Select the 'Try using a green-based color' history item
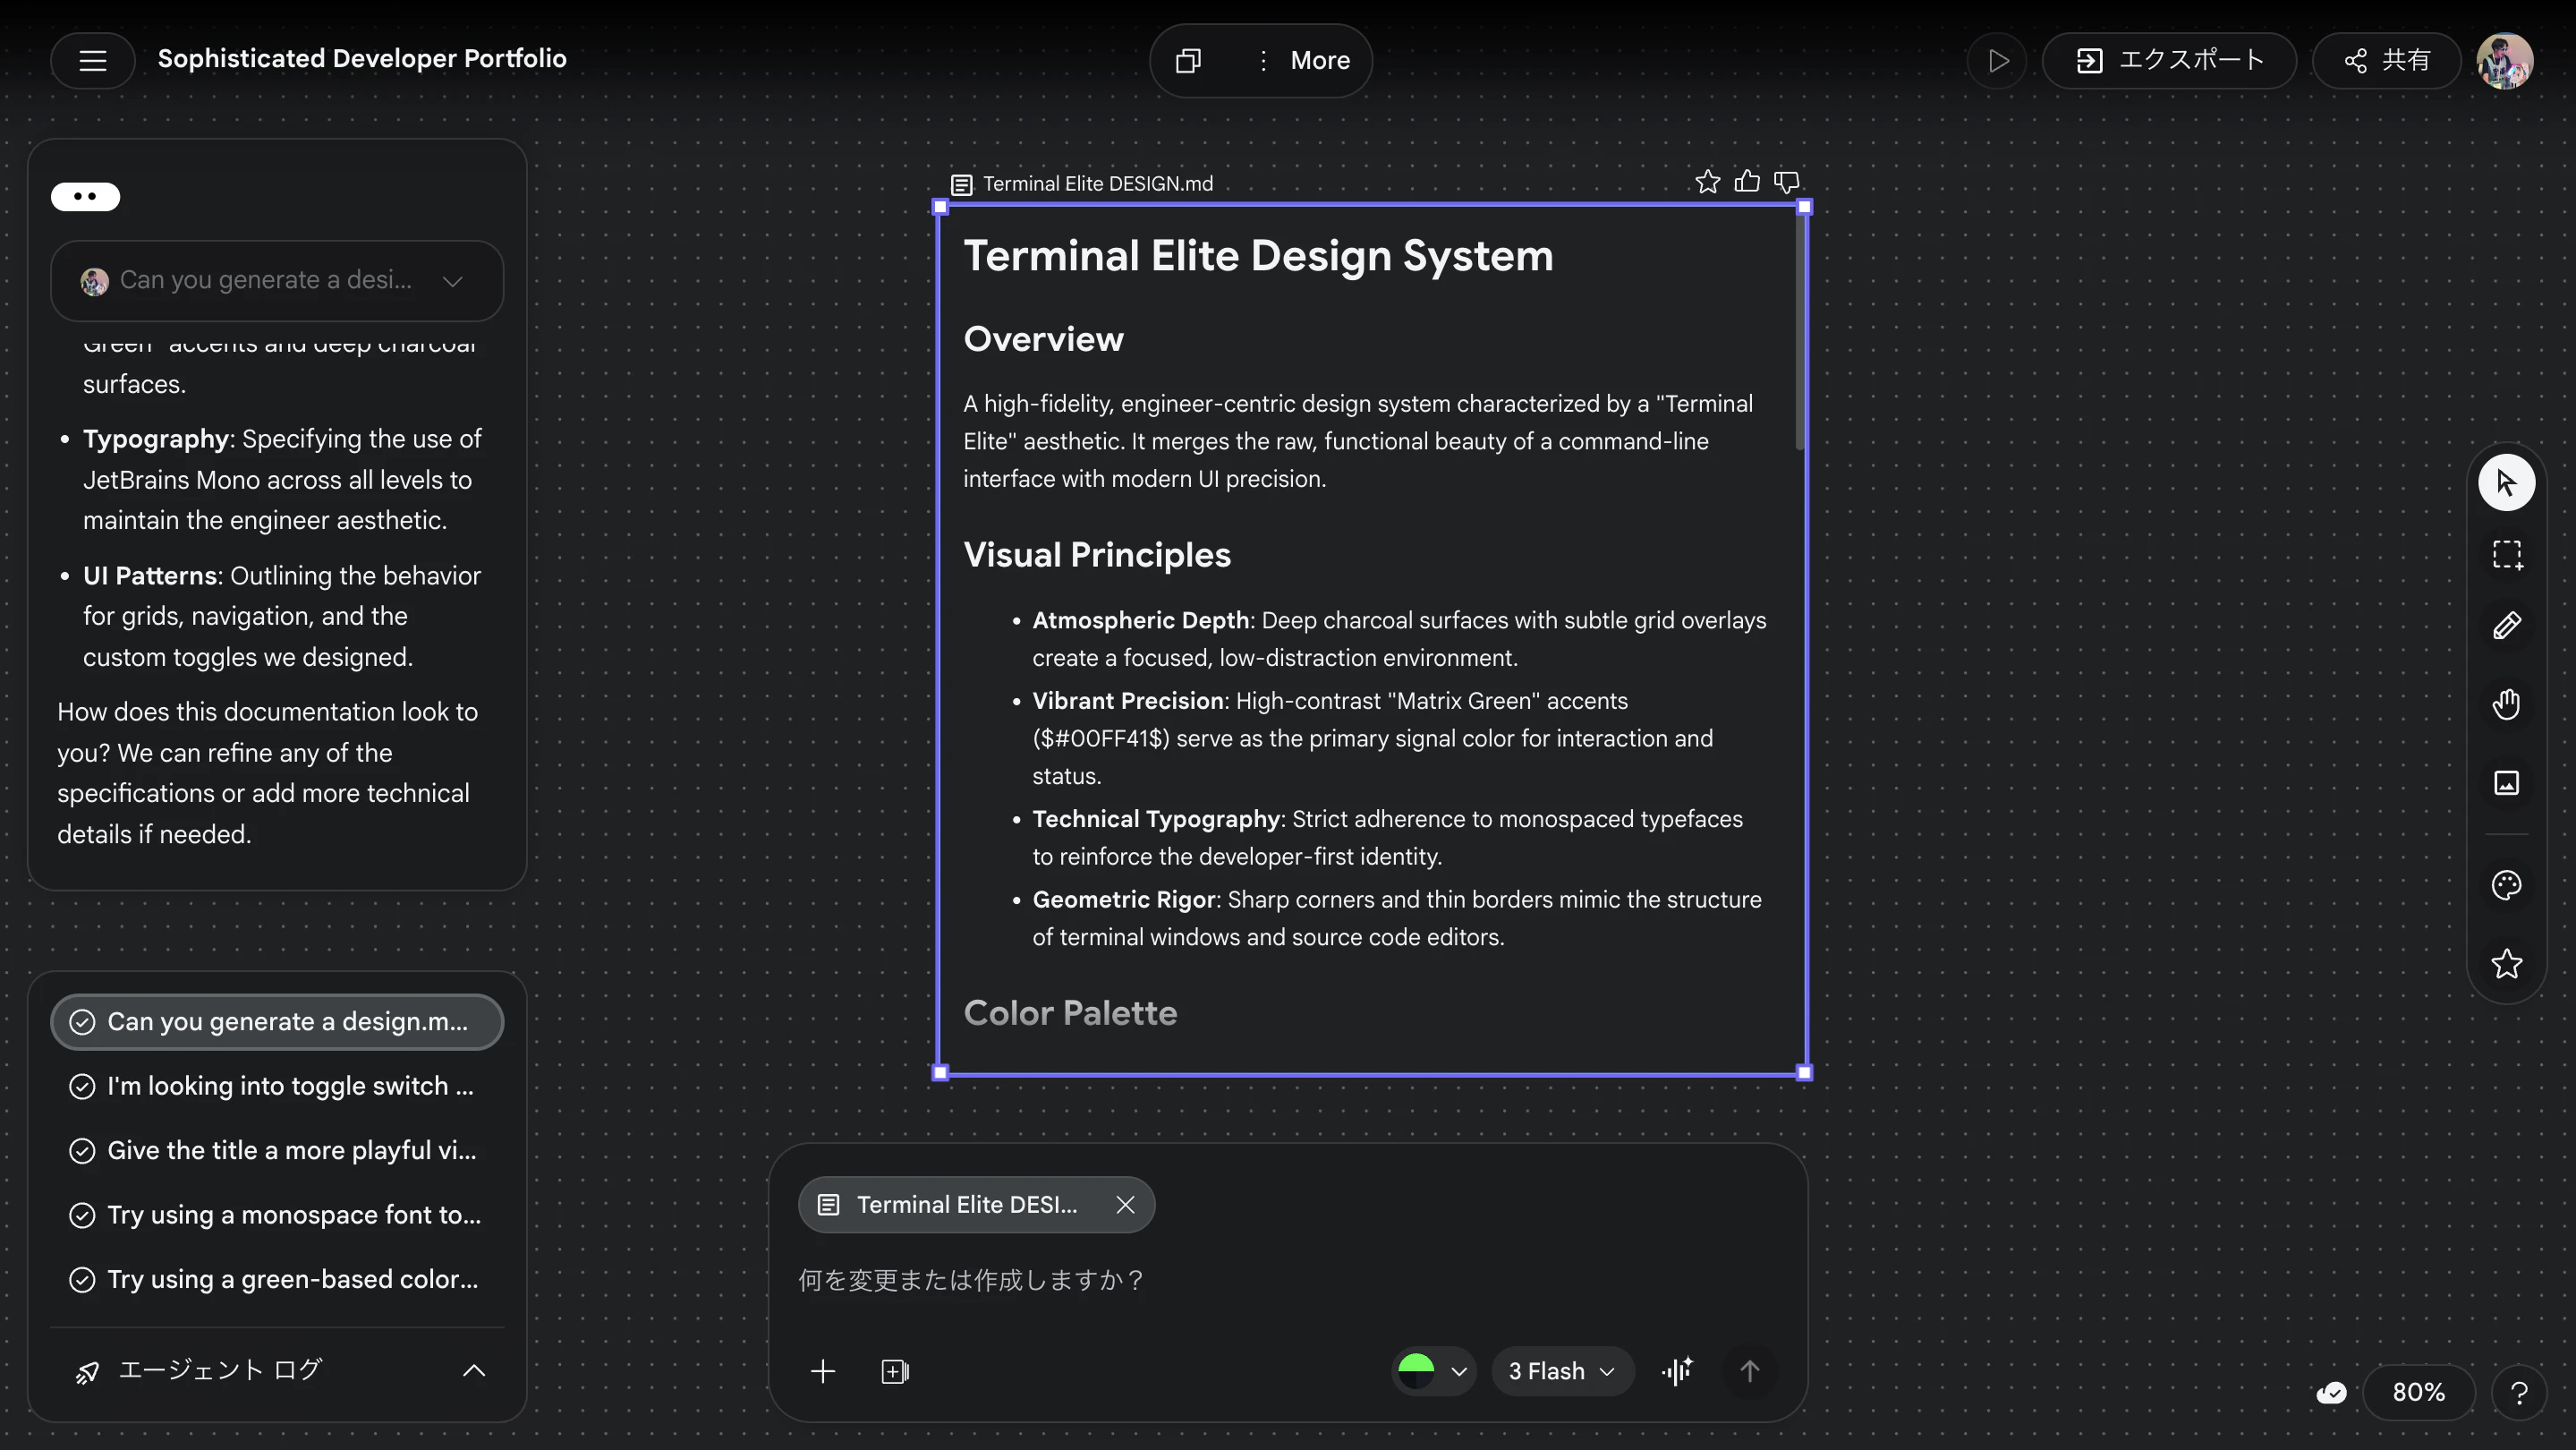 tap(277, 1279)
